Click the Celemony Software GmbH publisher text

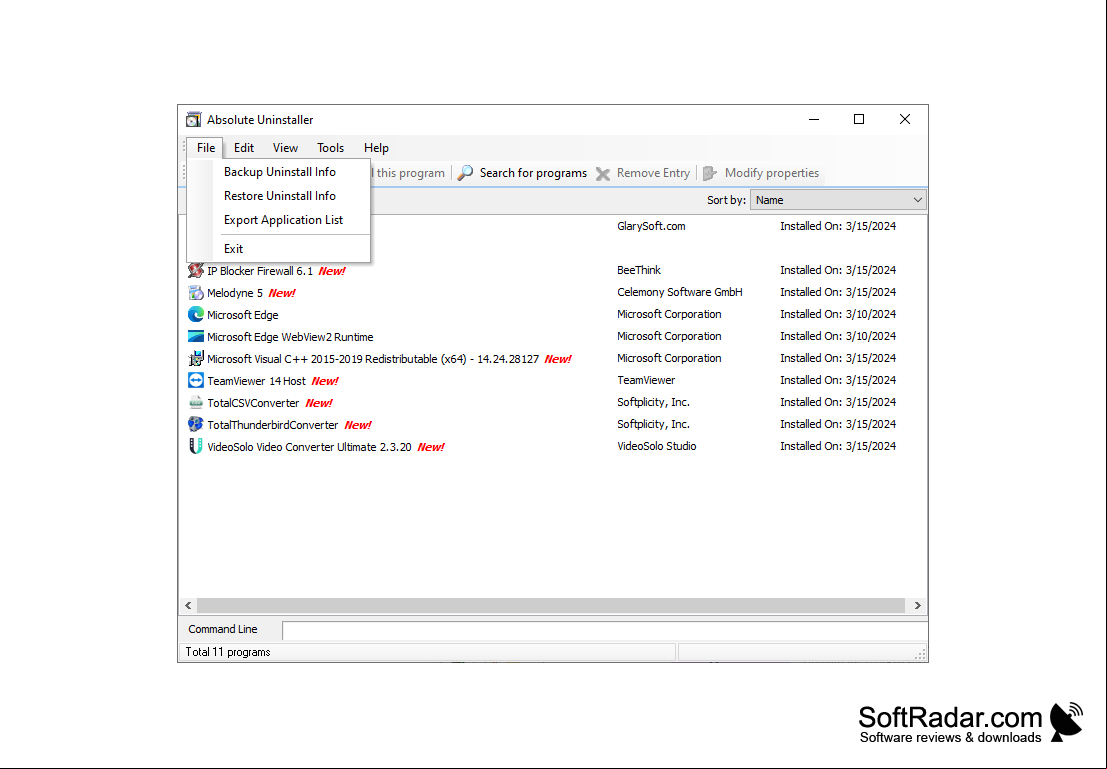point(680,292)
